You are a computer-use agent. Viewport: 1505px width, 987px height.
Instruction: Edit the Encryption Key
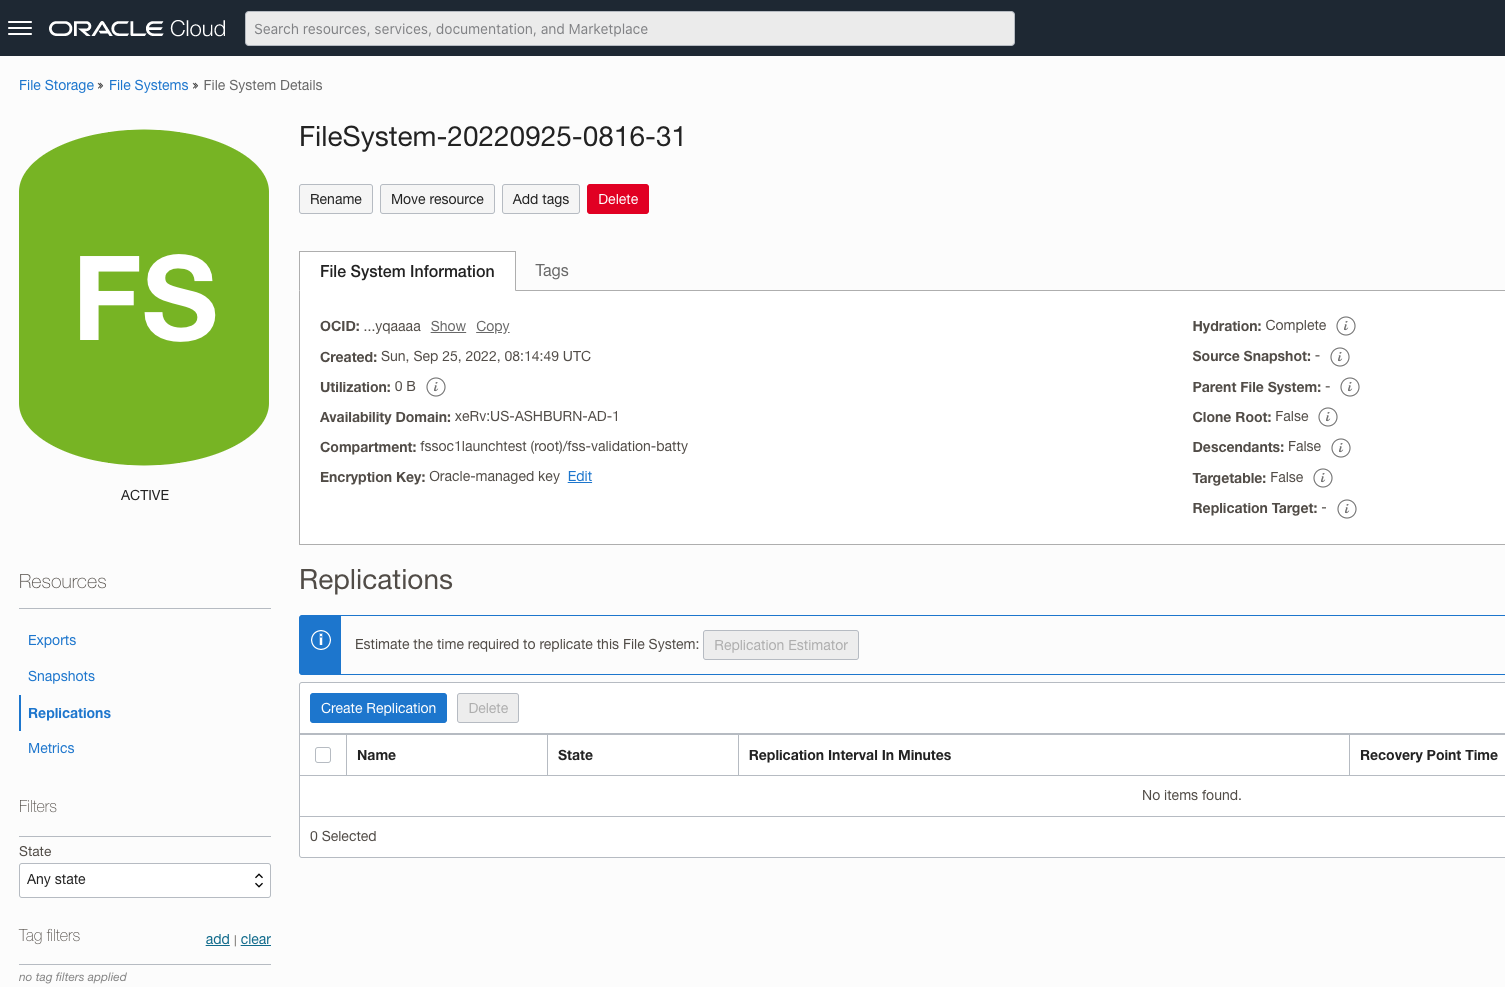(x=579, y=476)
